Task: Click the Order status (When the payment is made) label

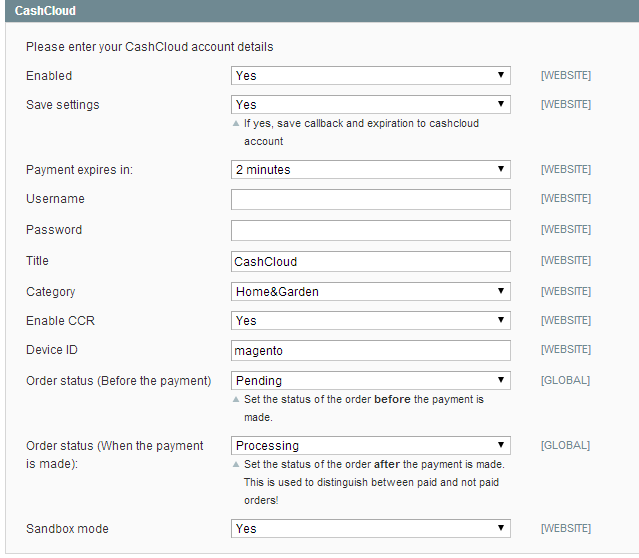Action: (x=115, y=454)
